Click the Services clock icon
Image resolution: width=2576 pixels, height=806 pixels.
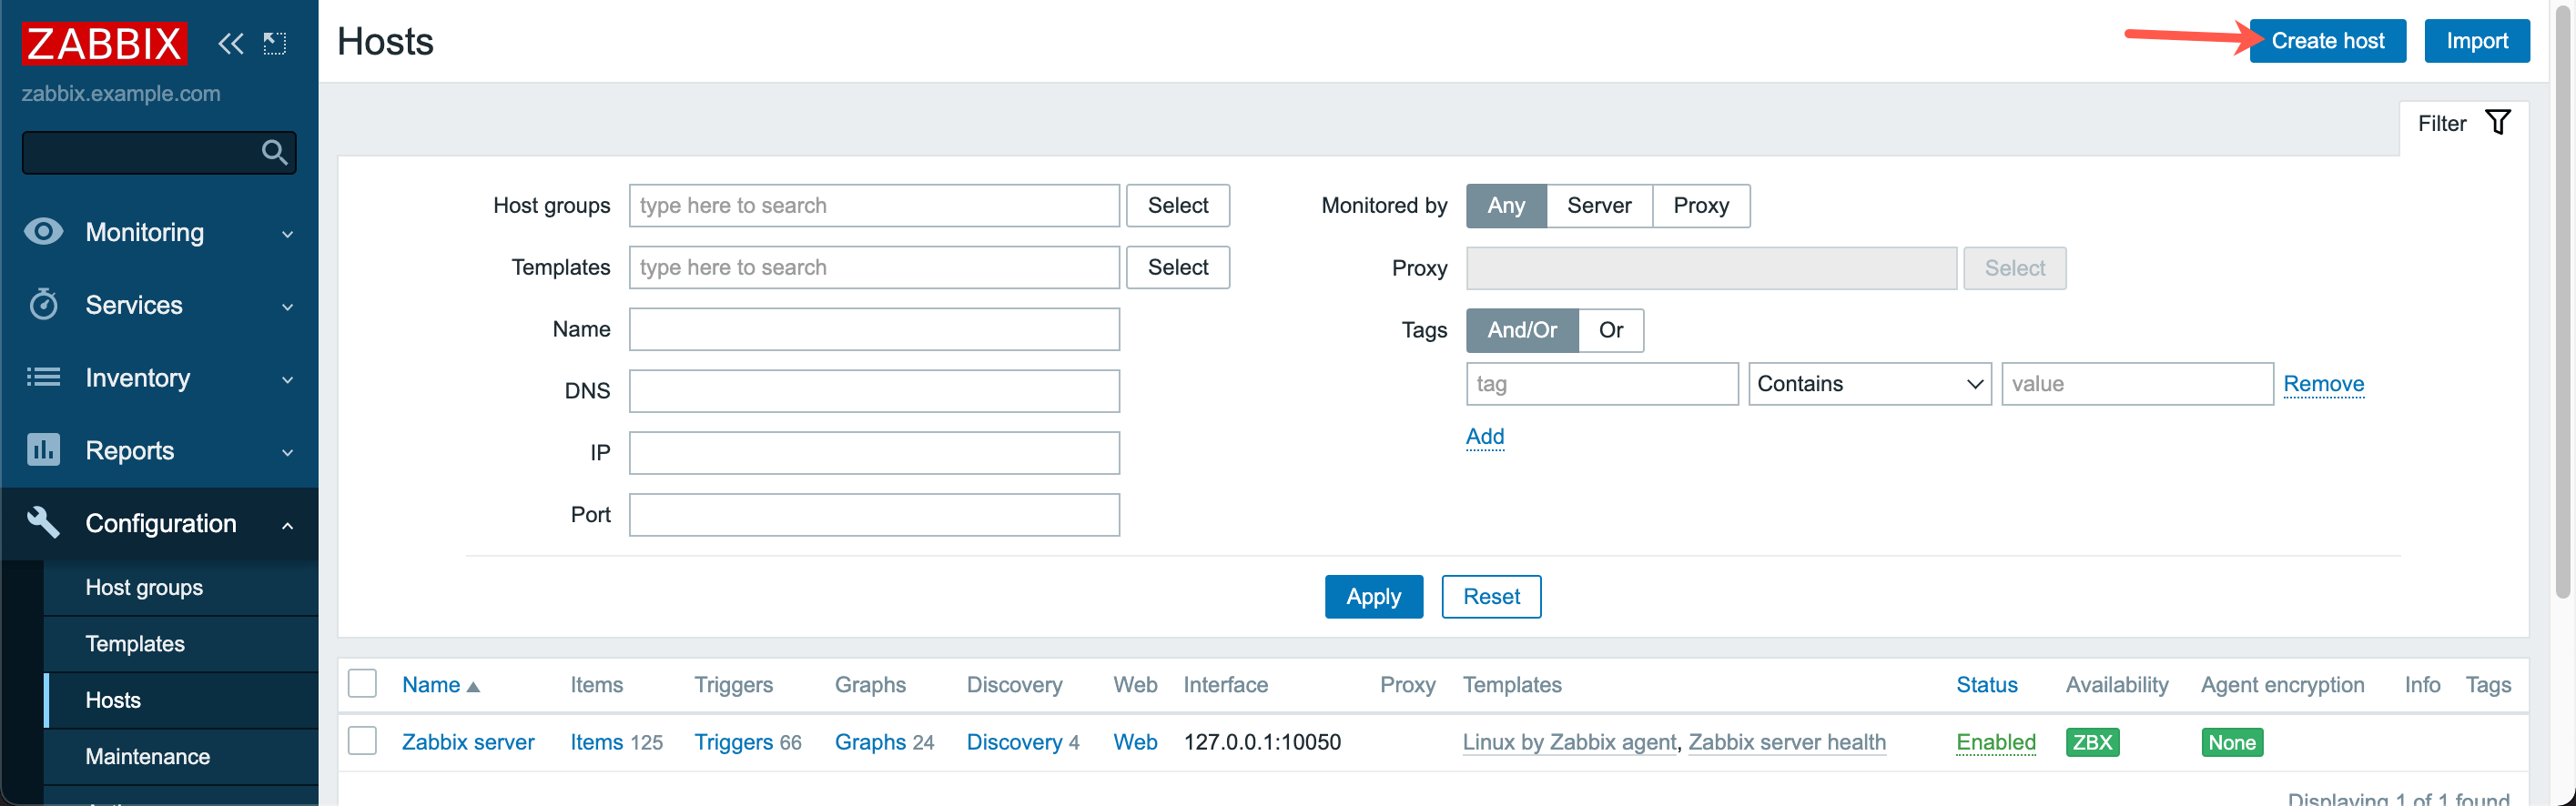pos(43,304)
